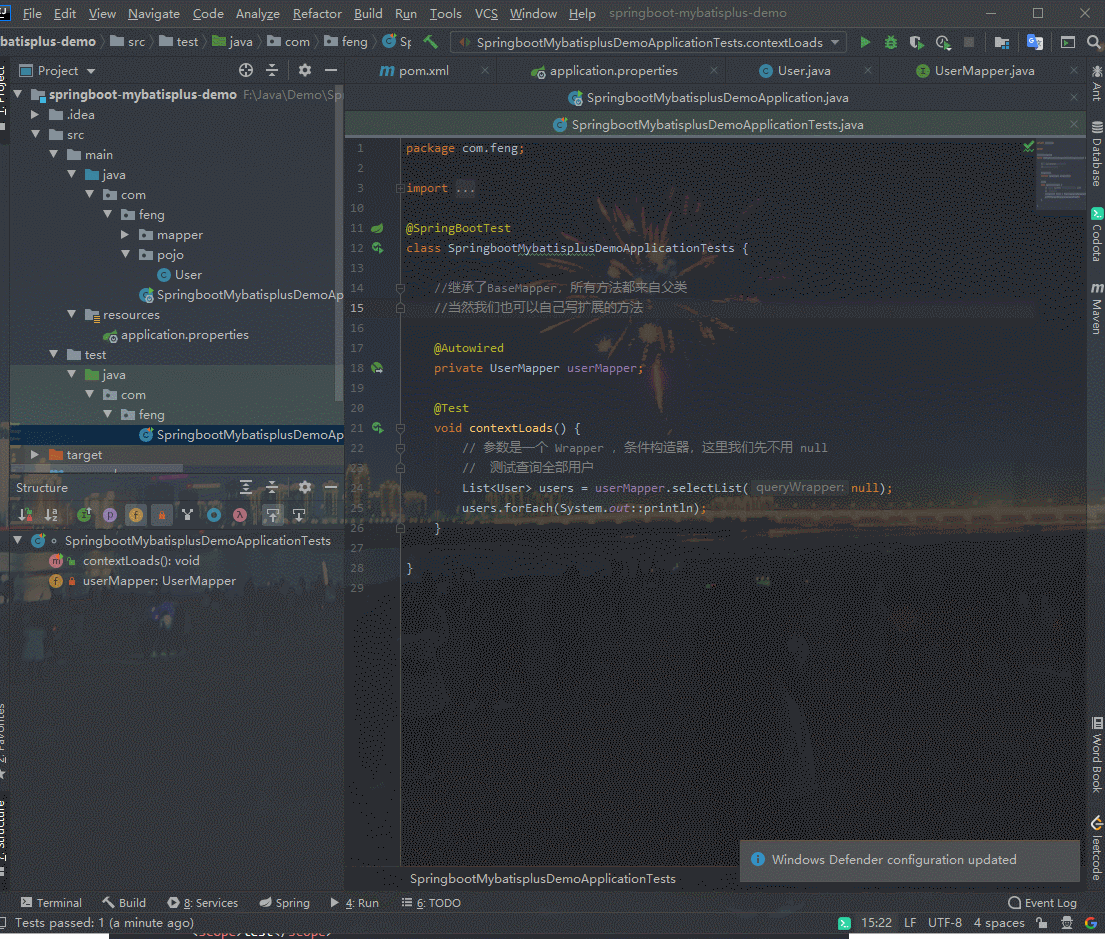Collapse the feng package in Project tree
The image size is (1105, 939).
coord(107,214)
